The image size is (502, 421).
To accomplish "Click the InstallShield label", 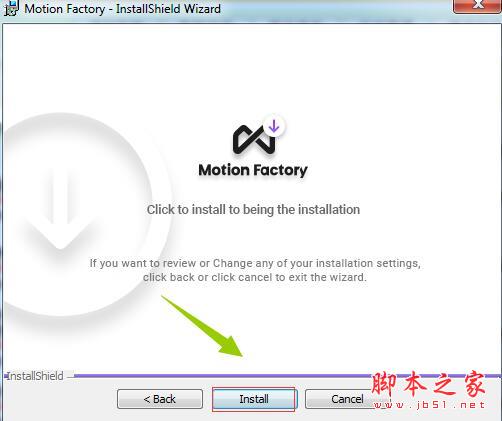I will (x=35, y=376).
